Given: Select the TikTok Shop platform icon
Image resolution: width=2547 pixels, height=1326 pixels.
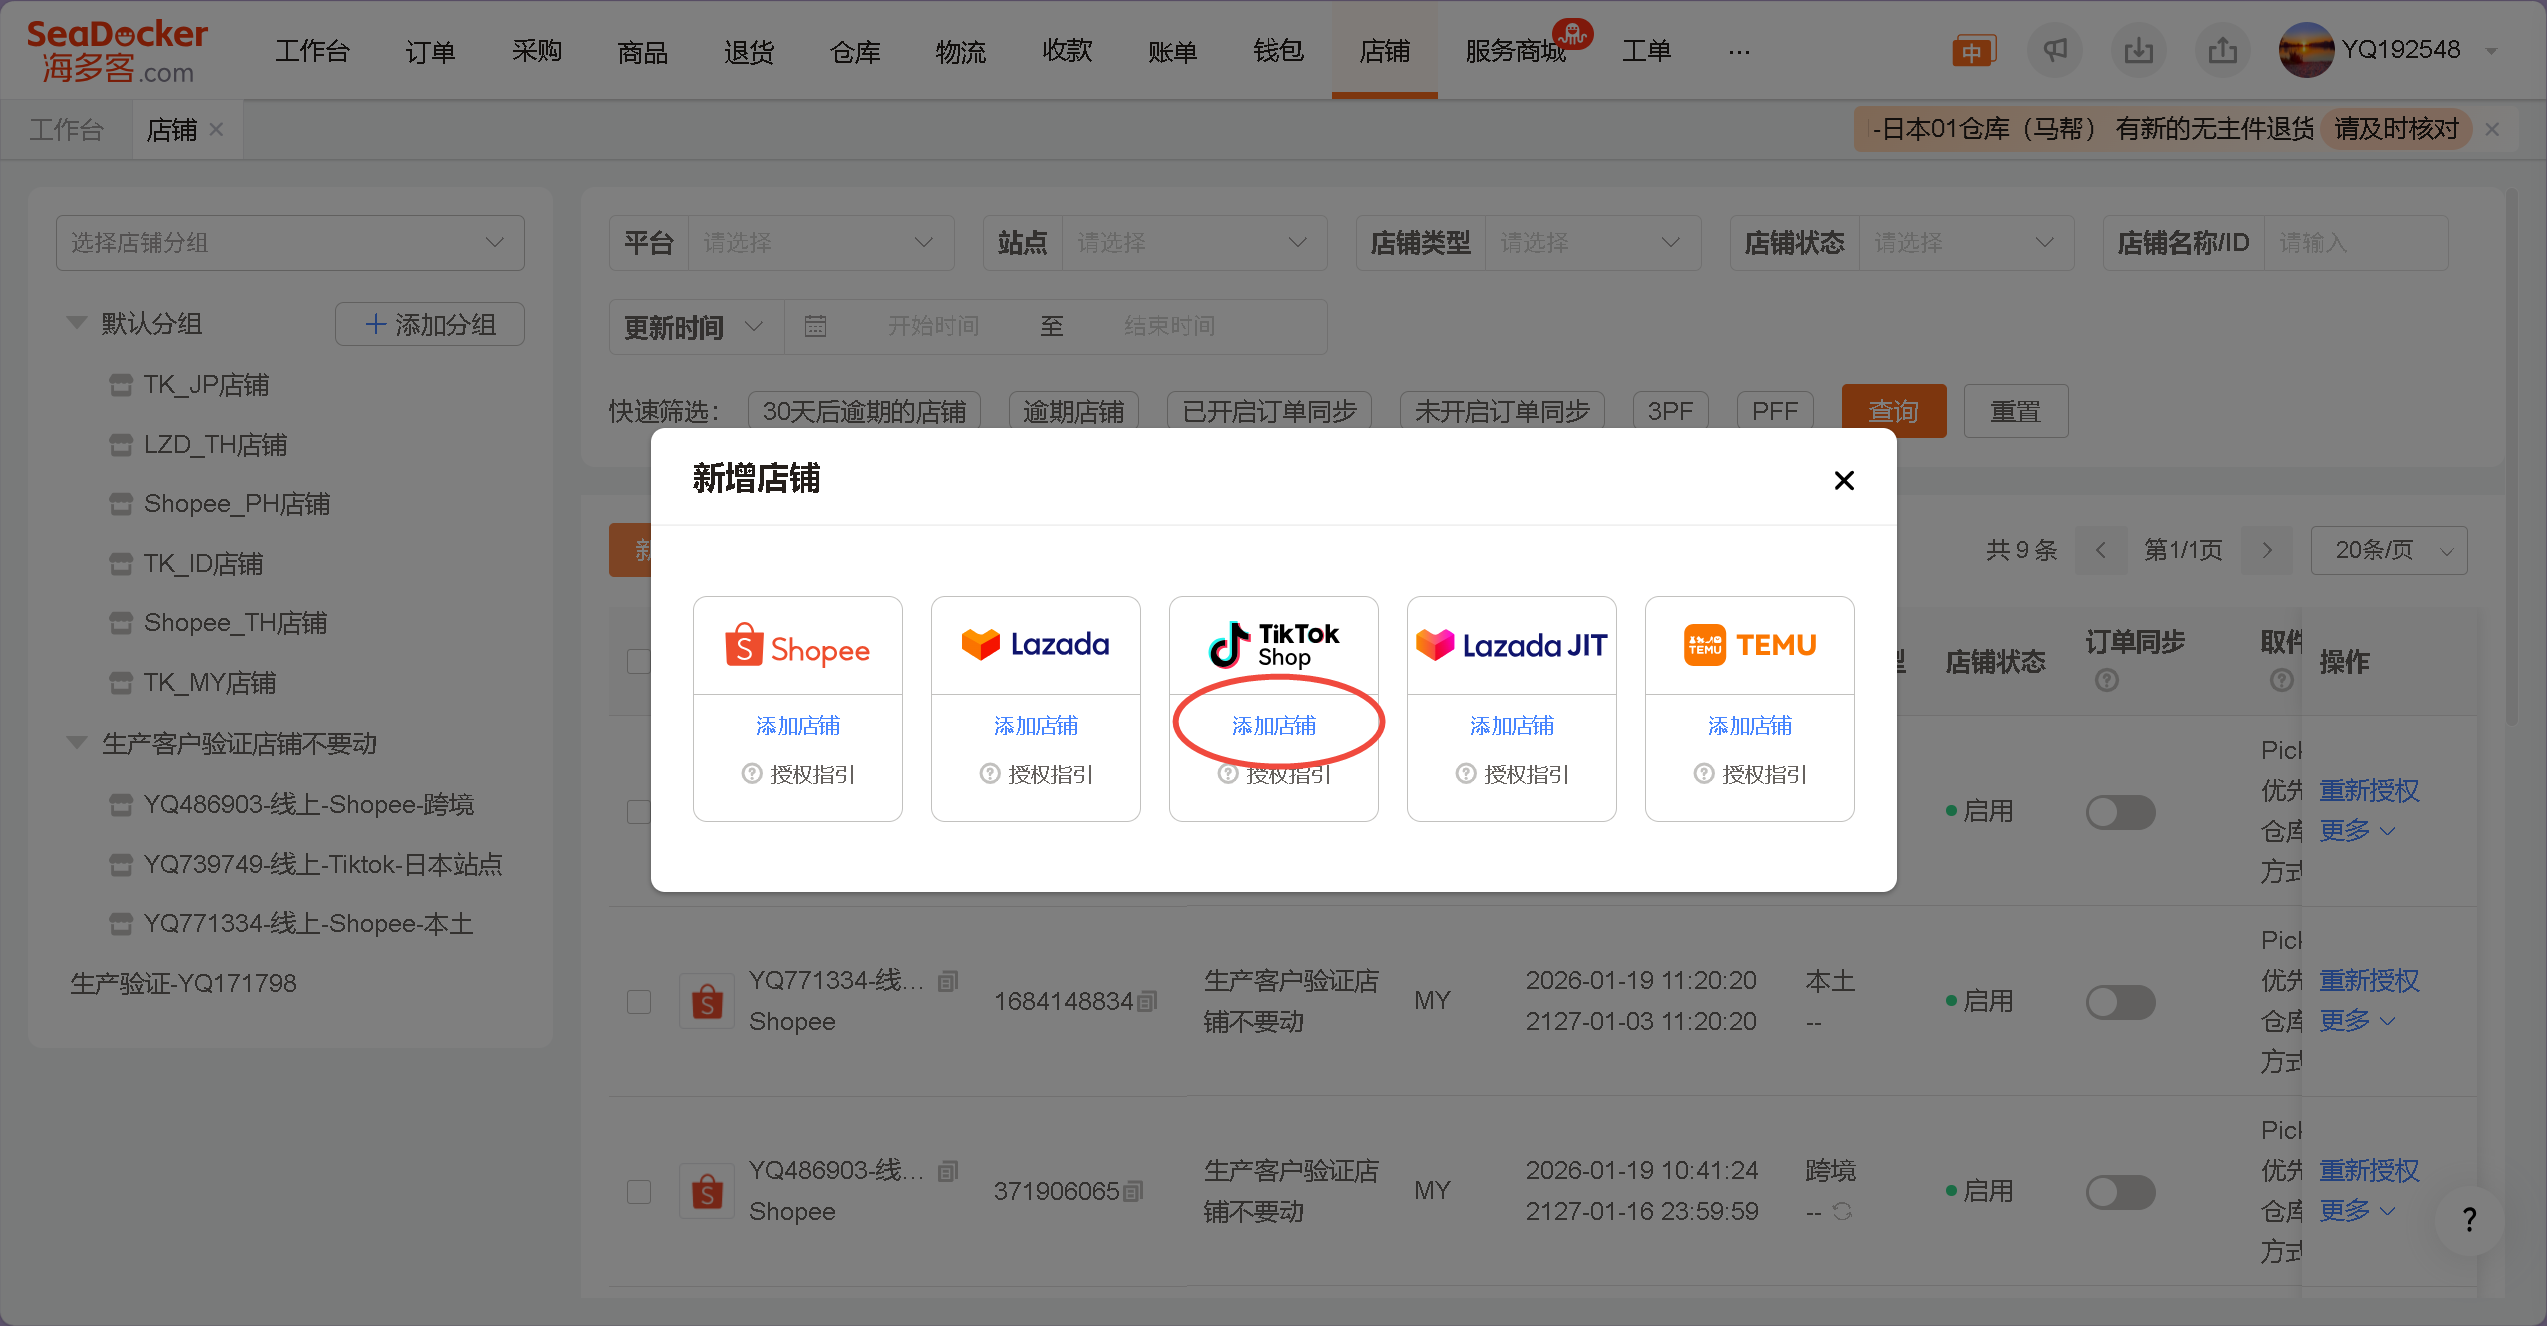Looking at the screenshot, I should 1273,643.
